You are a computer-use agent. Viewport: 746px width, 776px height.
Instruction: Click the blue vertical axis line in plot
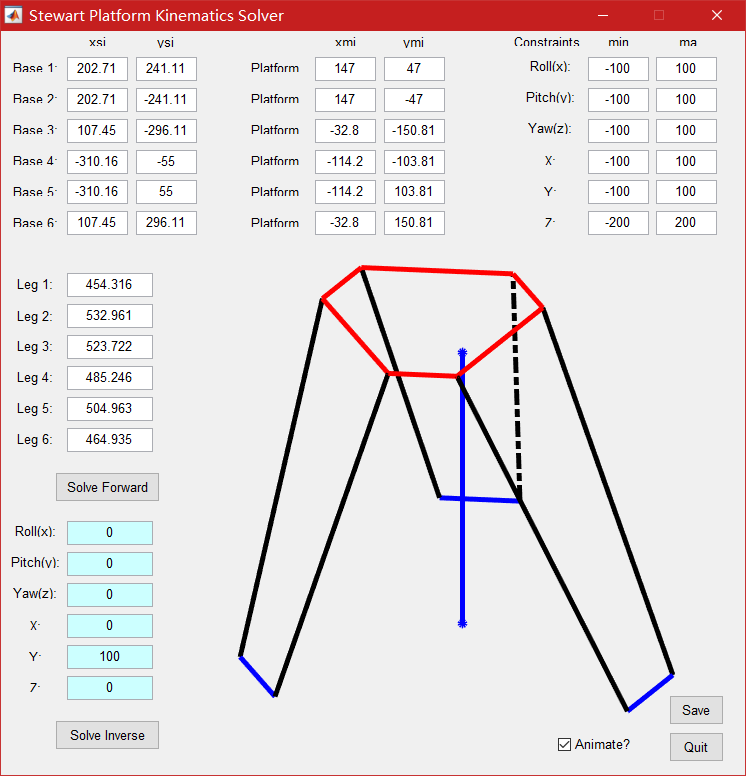(x=462, y=560)
